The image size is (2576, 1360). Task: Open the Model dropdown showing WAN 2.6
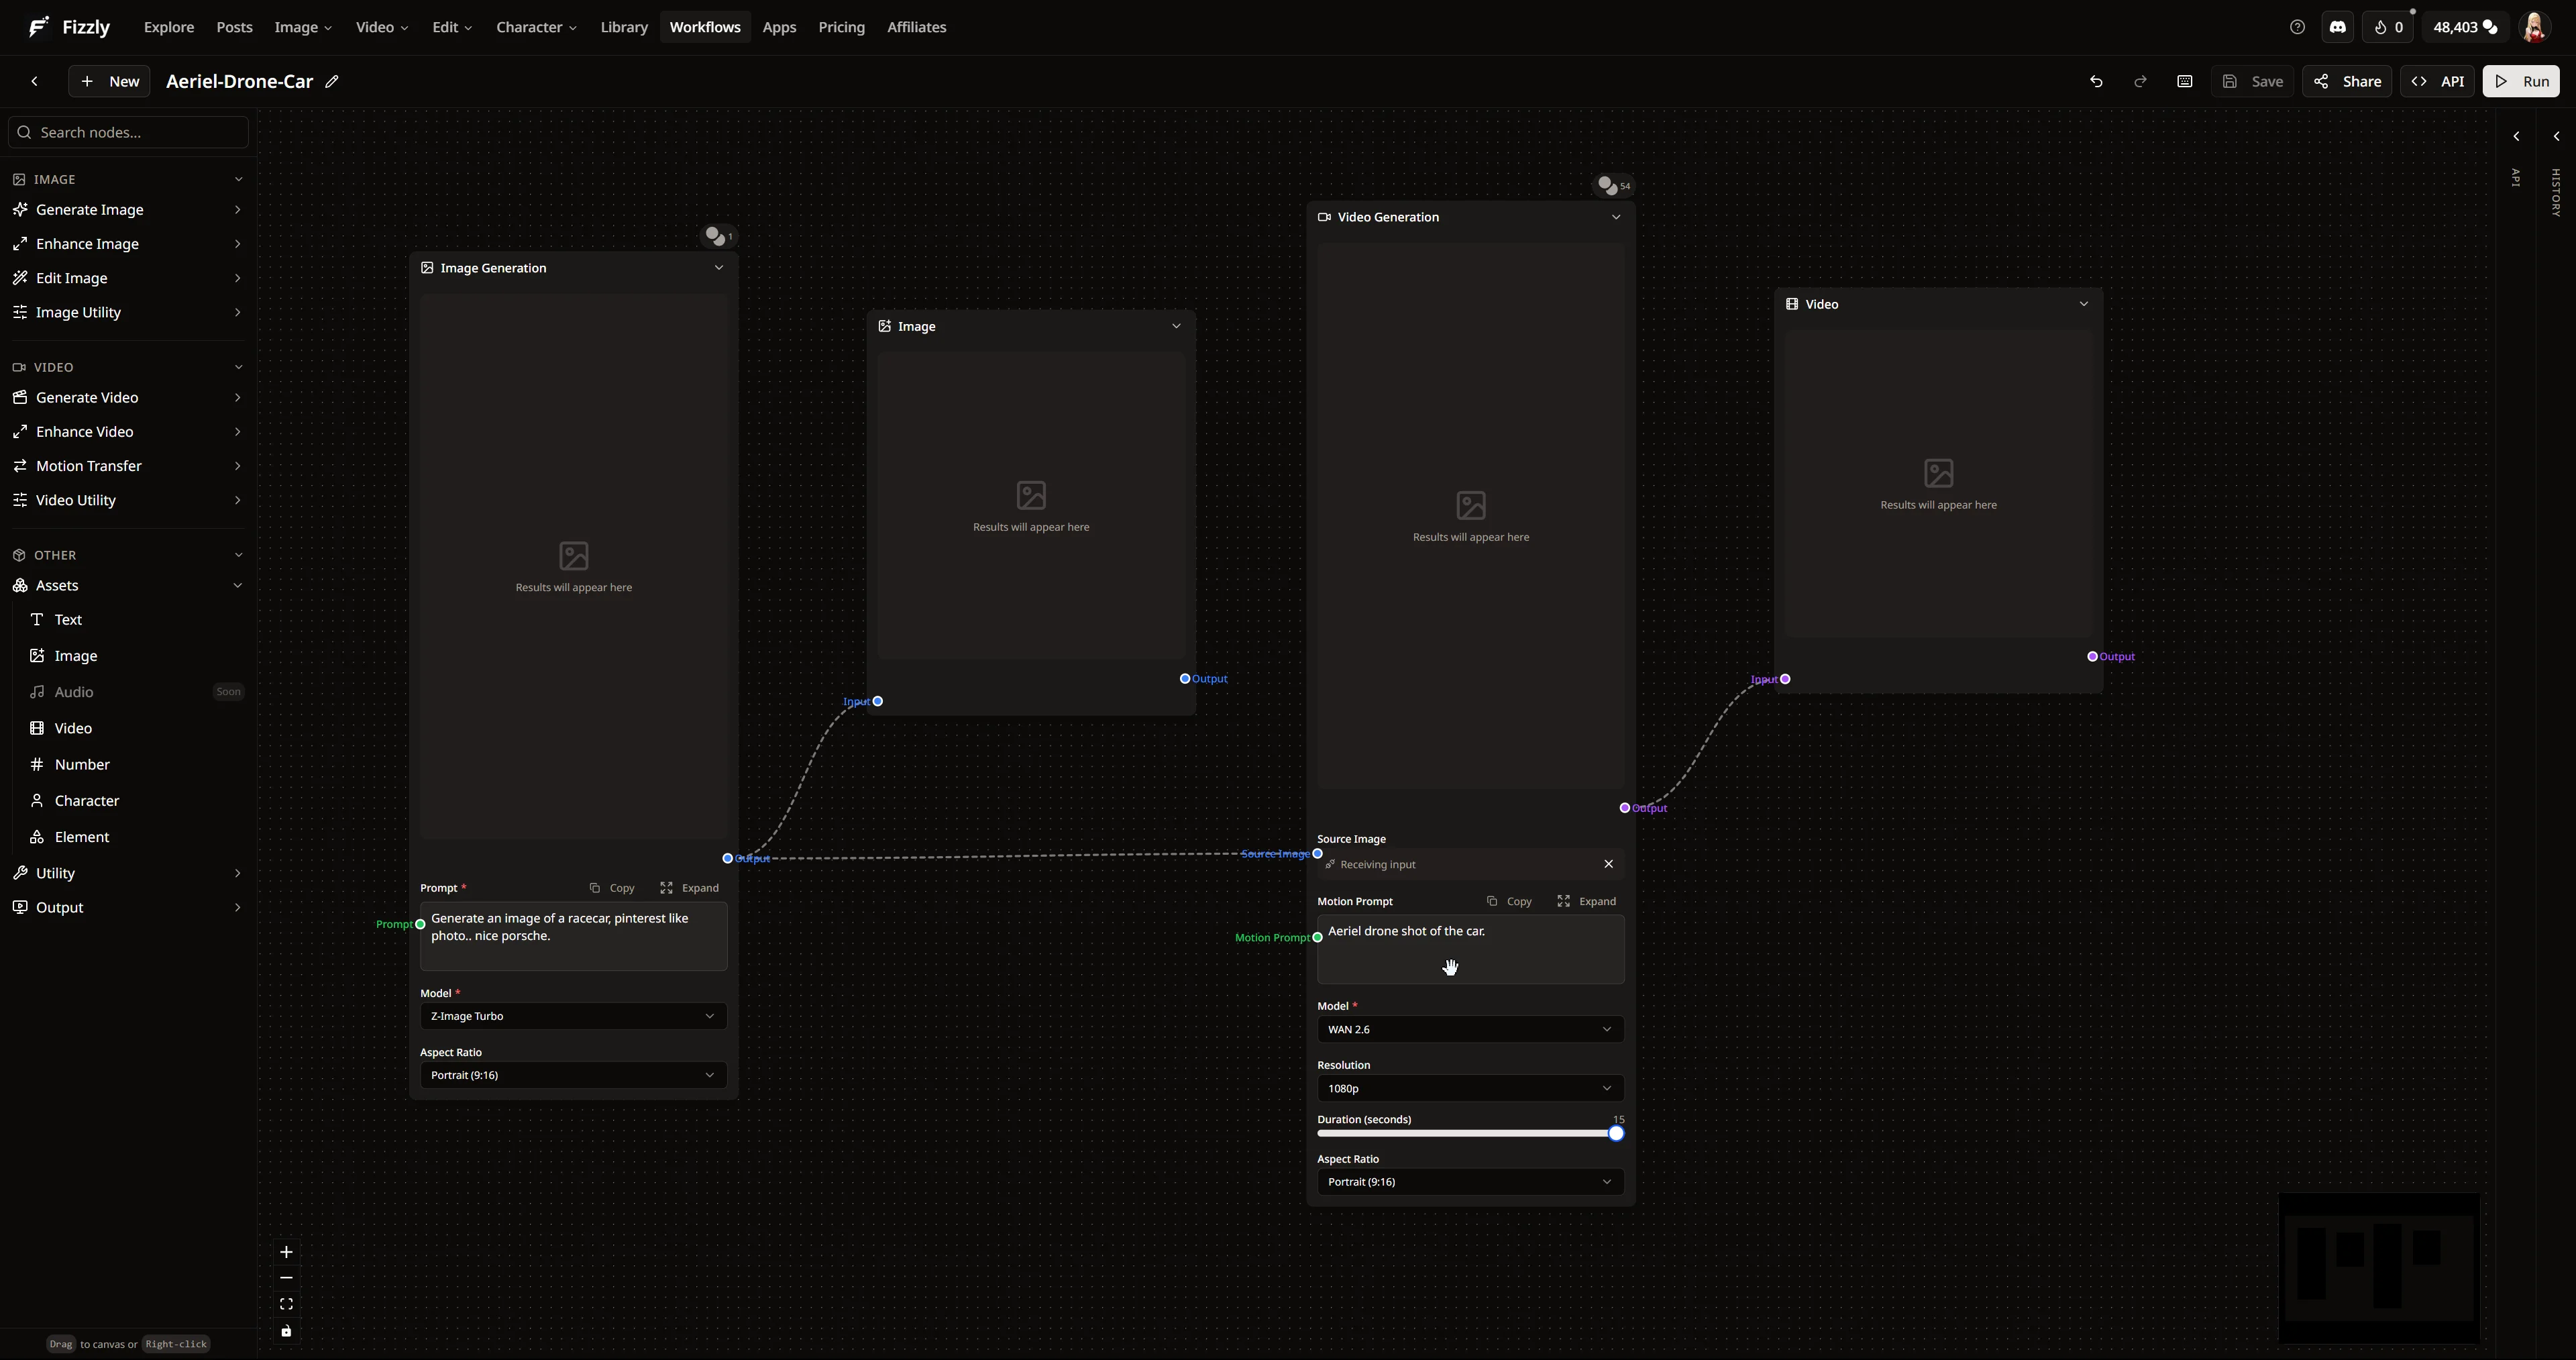click(1469, 1029)
